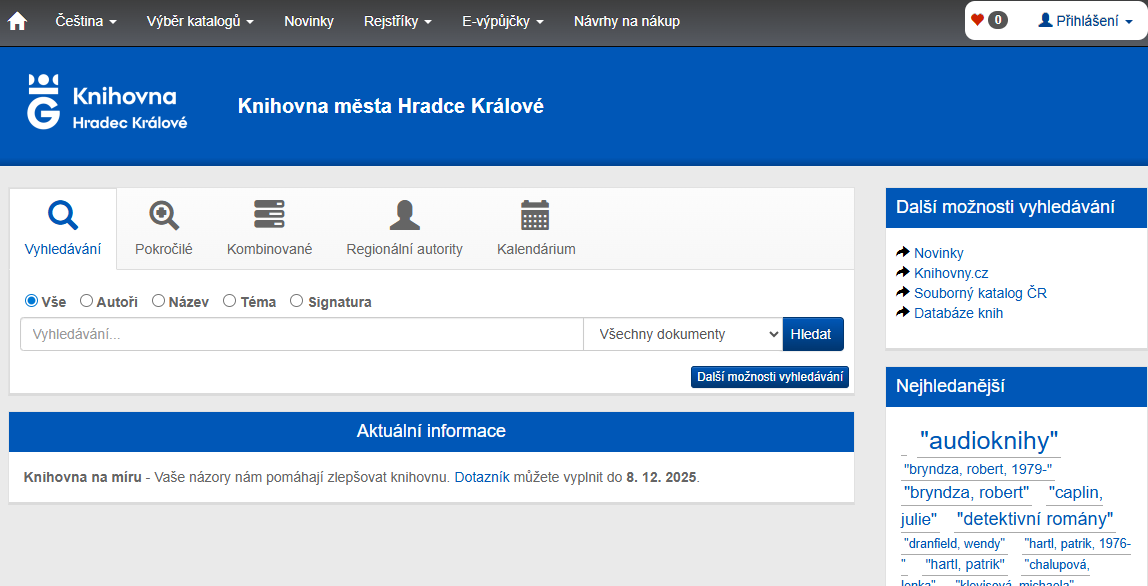The height and width of the screenshot is (586, 1148).
Task: Choose the Signatura radio option
Action: click(297, 301)
